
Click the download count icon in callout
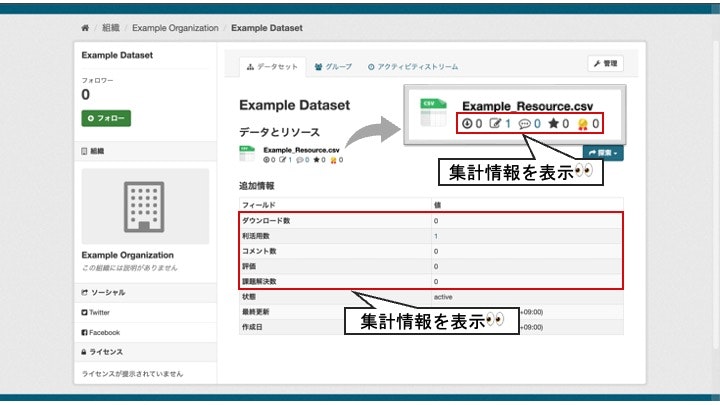pos(467,124)
